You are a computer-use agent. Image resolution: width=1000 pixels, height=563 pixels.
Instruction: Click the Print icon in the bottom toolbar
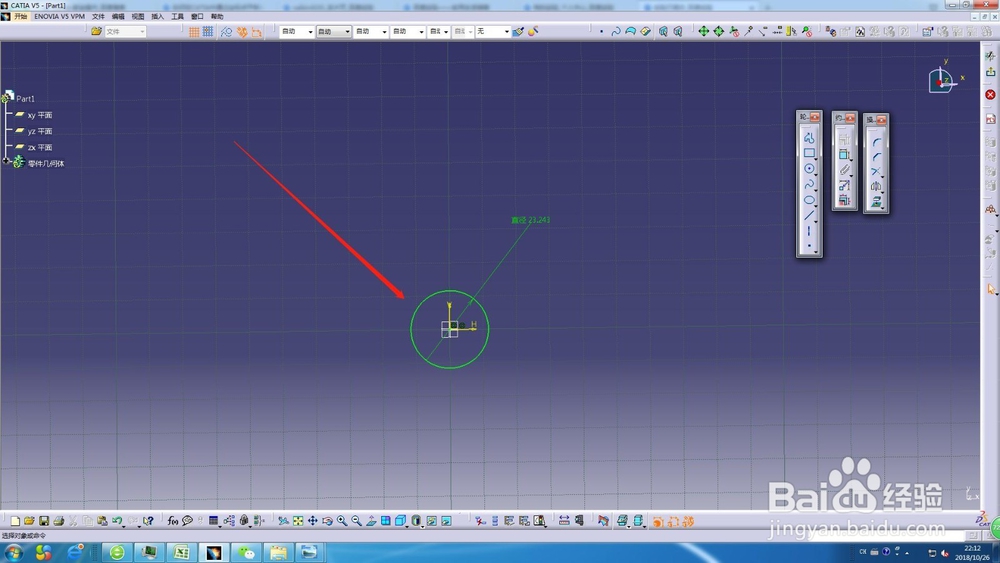tap(59, 521)
